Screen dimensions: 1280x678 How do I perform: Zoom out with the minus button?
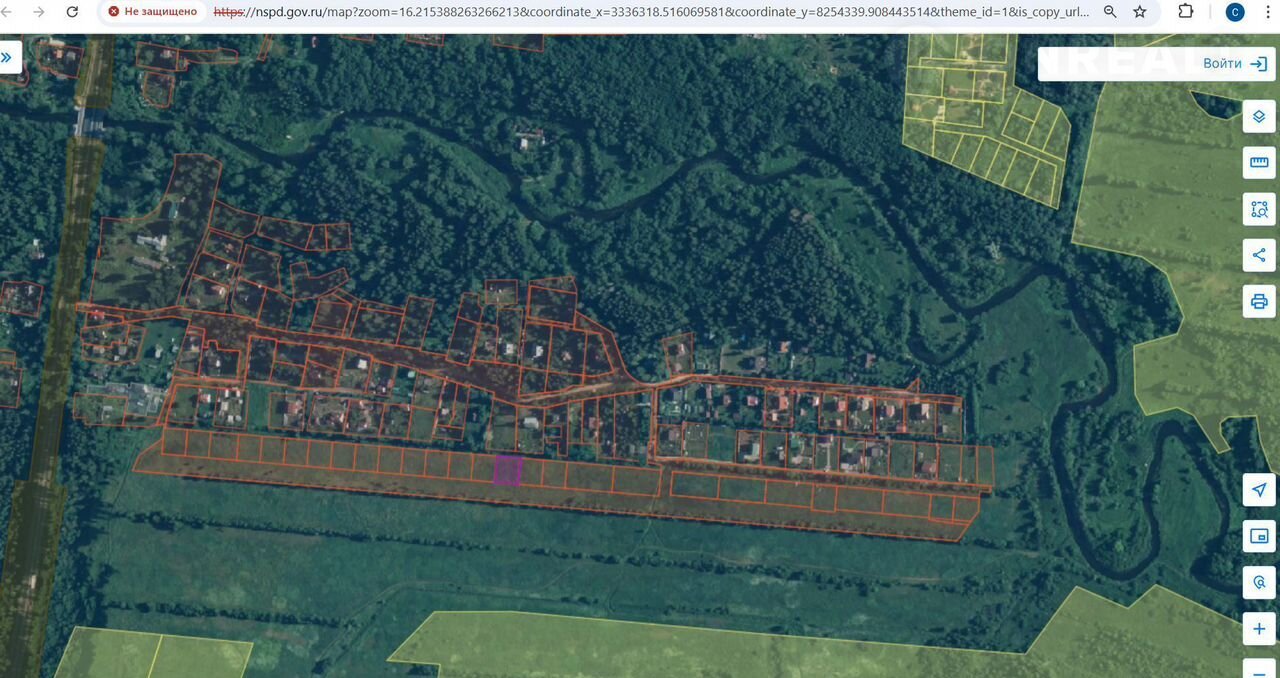pyautogui.click(x=1259, y=668)
